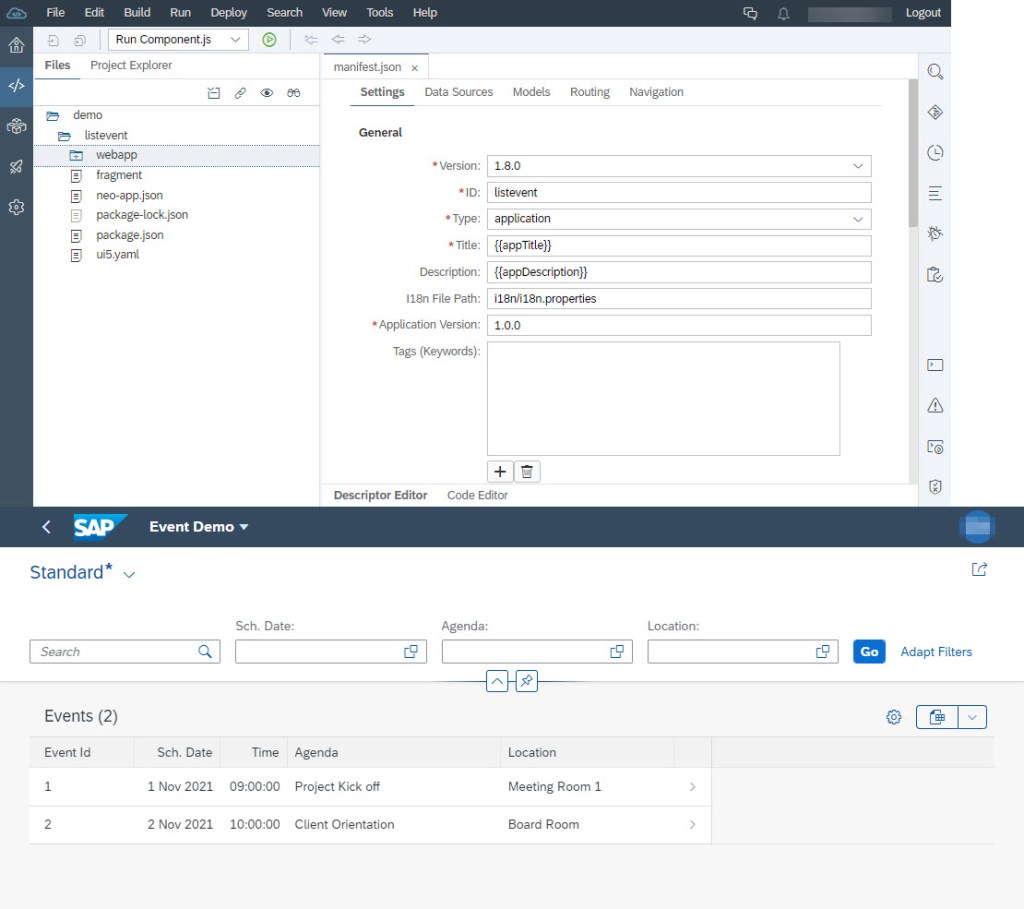Open the Version 1.8.0 dropdown
The image size is (1024, 909).
point(859,166)
